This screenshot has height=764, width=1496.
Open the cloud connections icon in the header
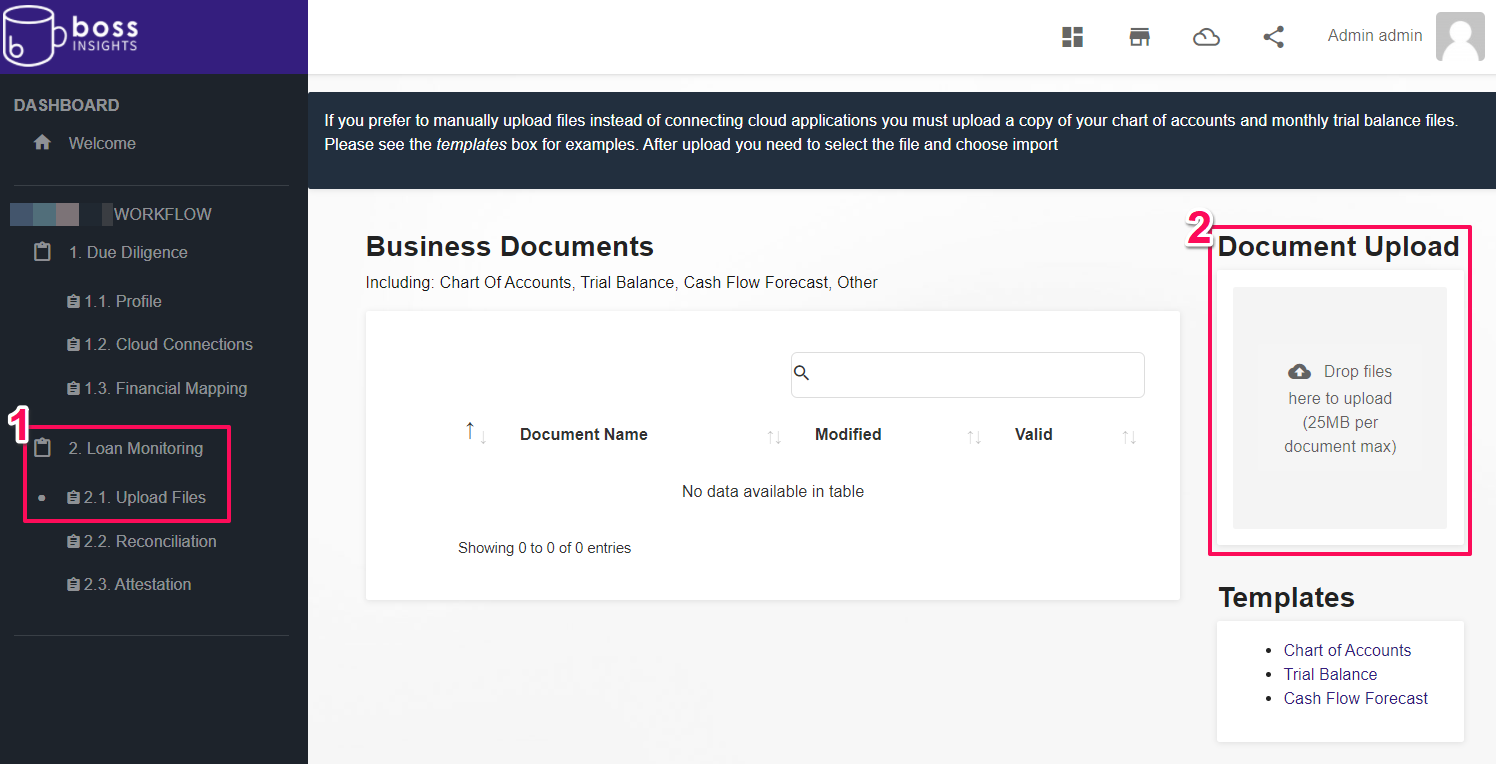point(1206,36)
